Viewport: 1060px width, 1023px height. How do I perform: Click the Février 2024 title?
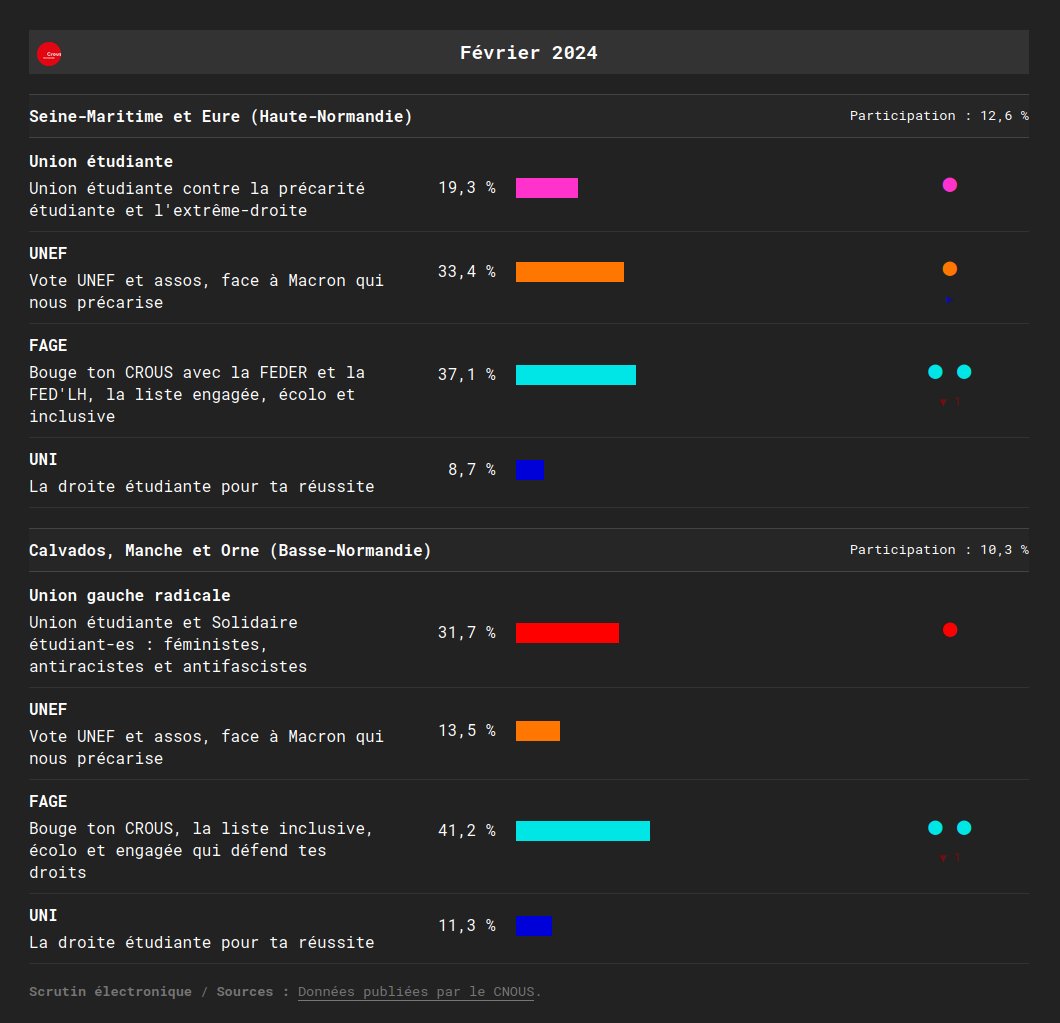point(529,53)
